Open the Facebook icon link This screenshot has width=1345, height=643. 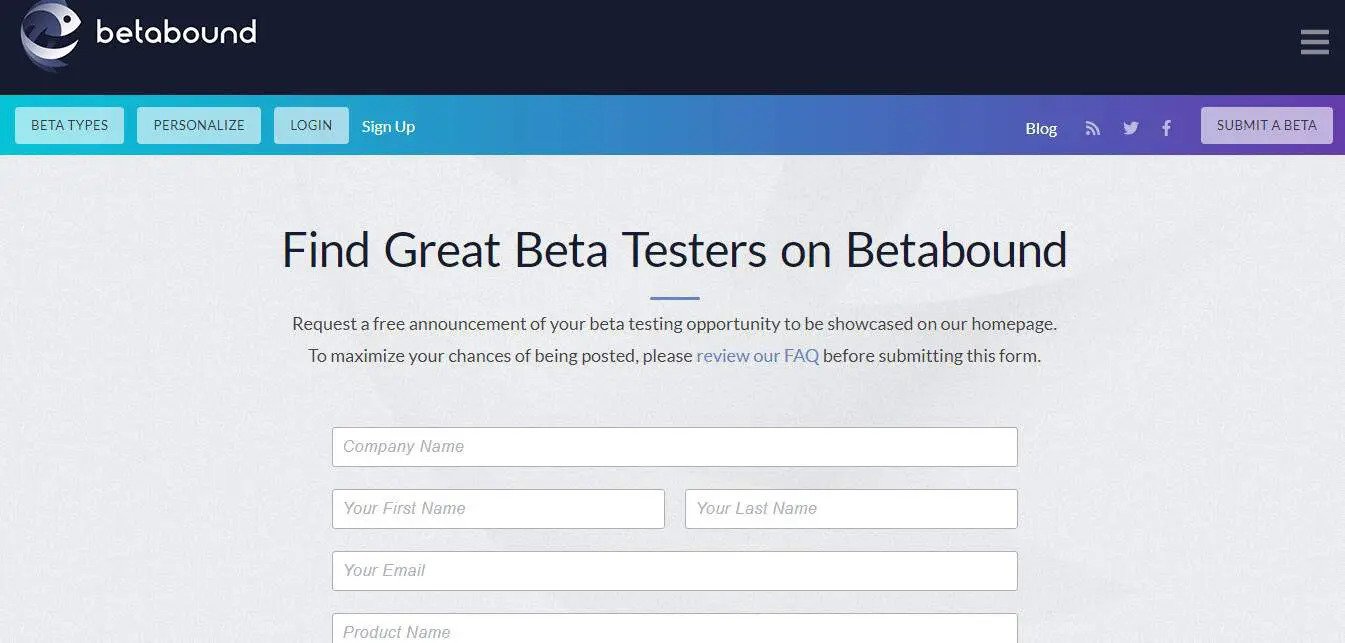(x=1166, y=128)
